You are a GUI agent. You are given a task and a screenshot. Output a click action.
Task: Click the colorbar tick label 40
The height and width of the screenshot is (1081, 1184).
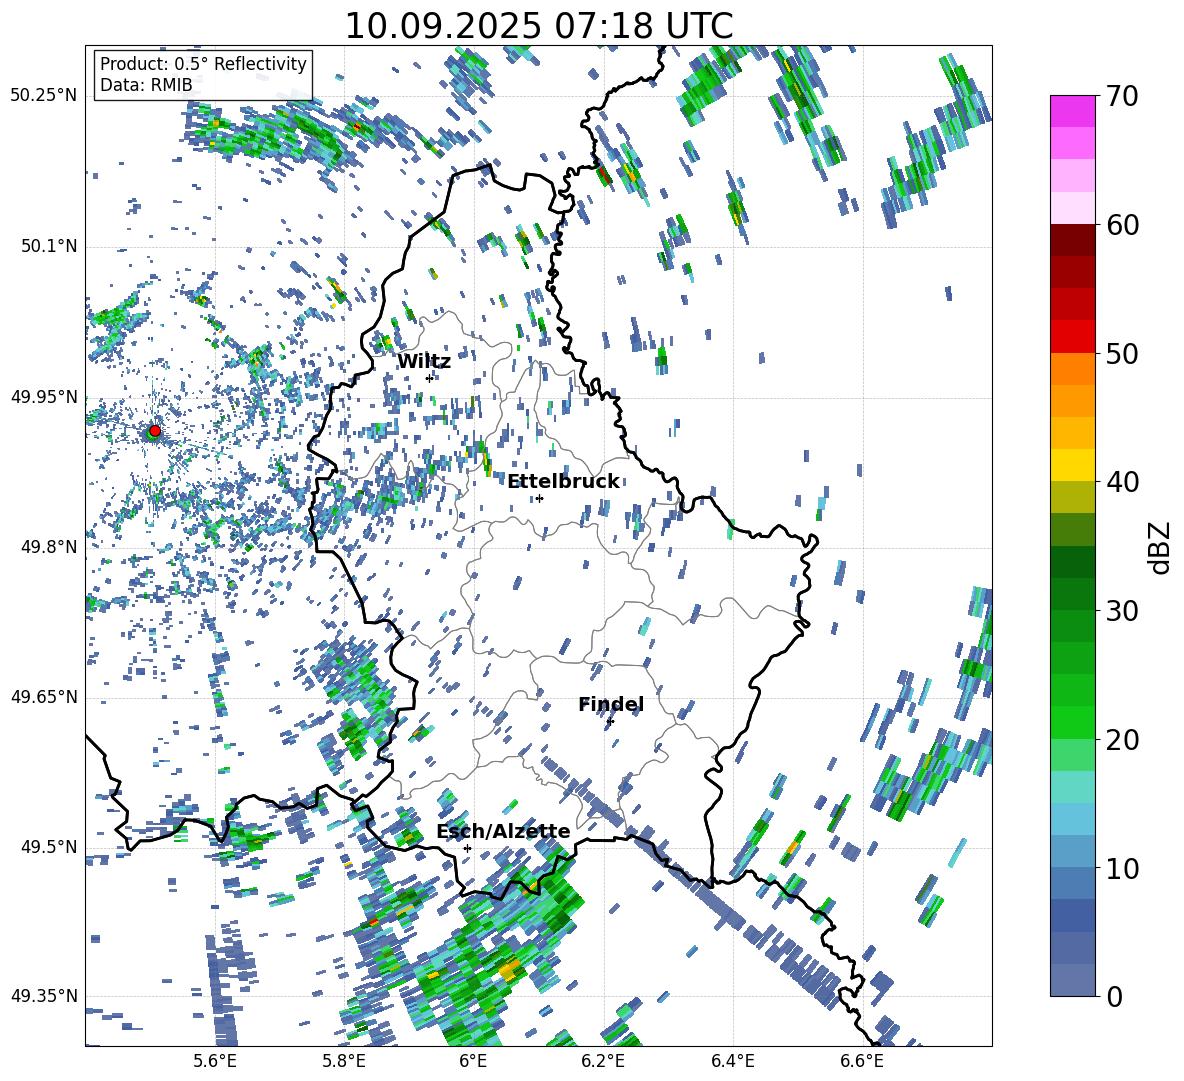point(1121,482)
